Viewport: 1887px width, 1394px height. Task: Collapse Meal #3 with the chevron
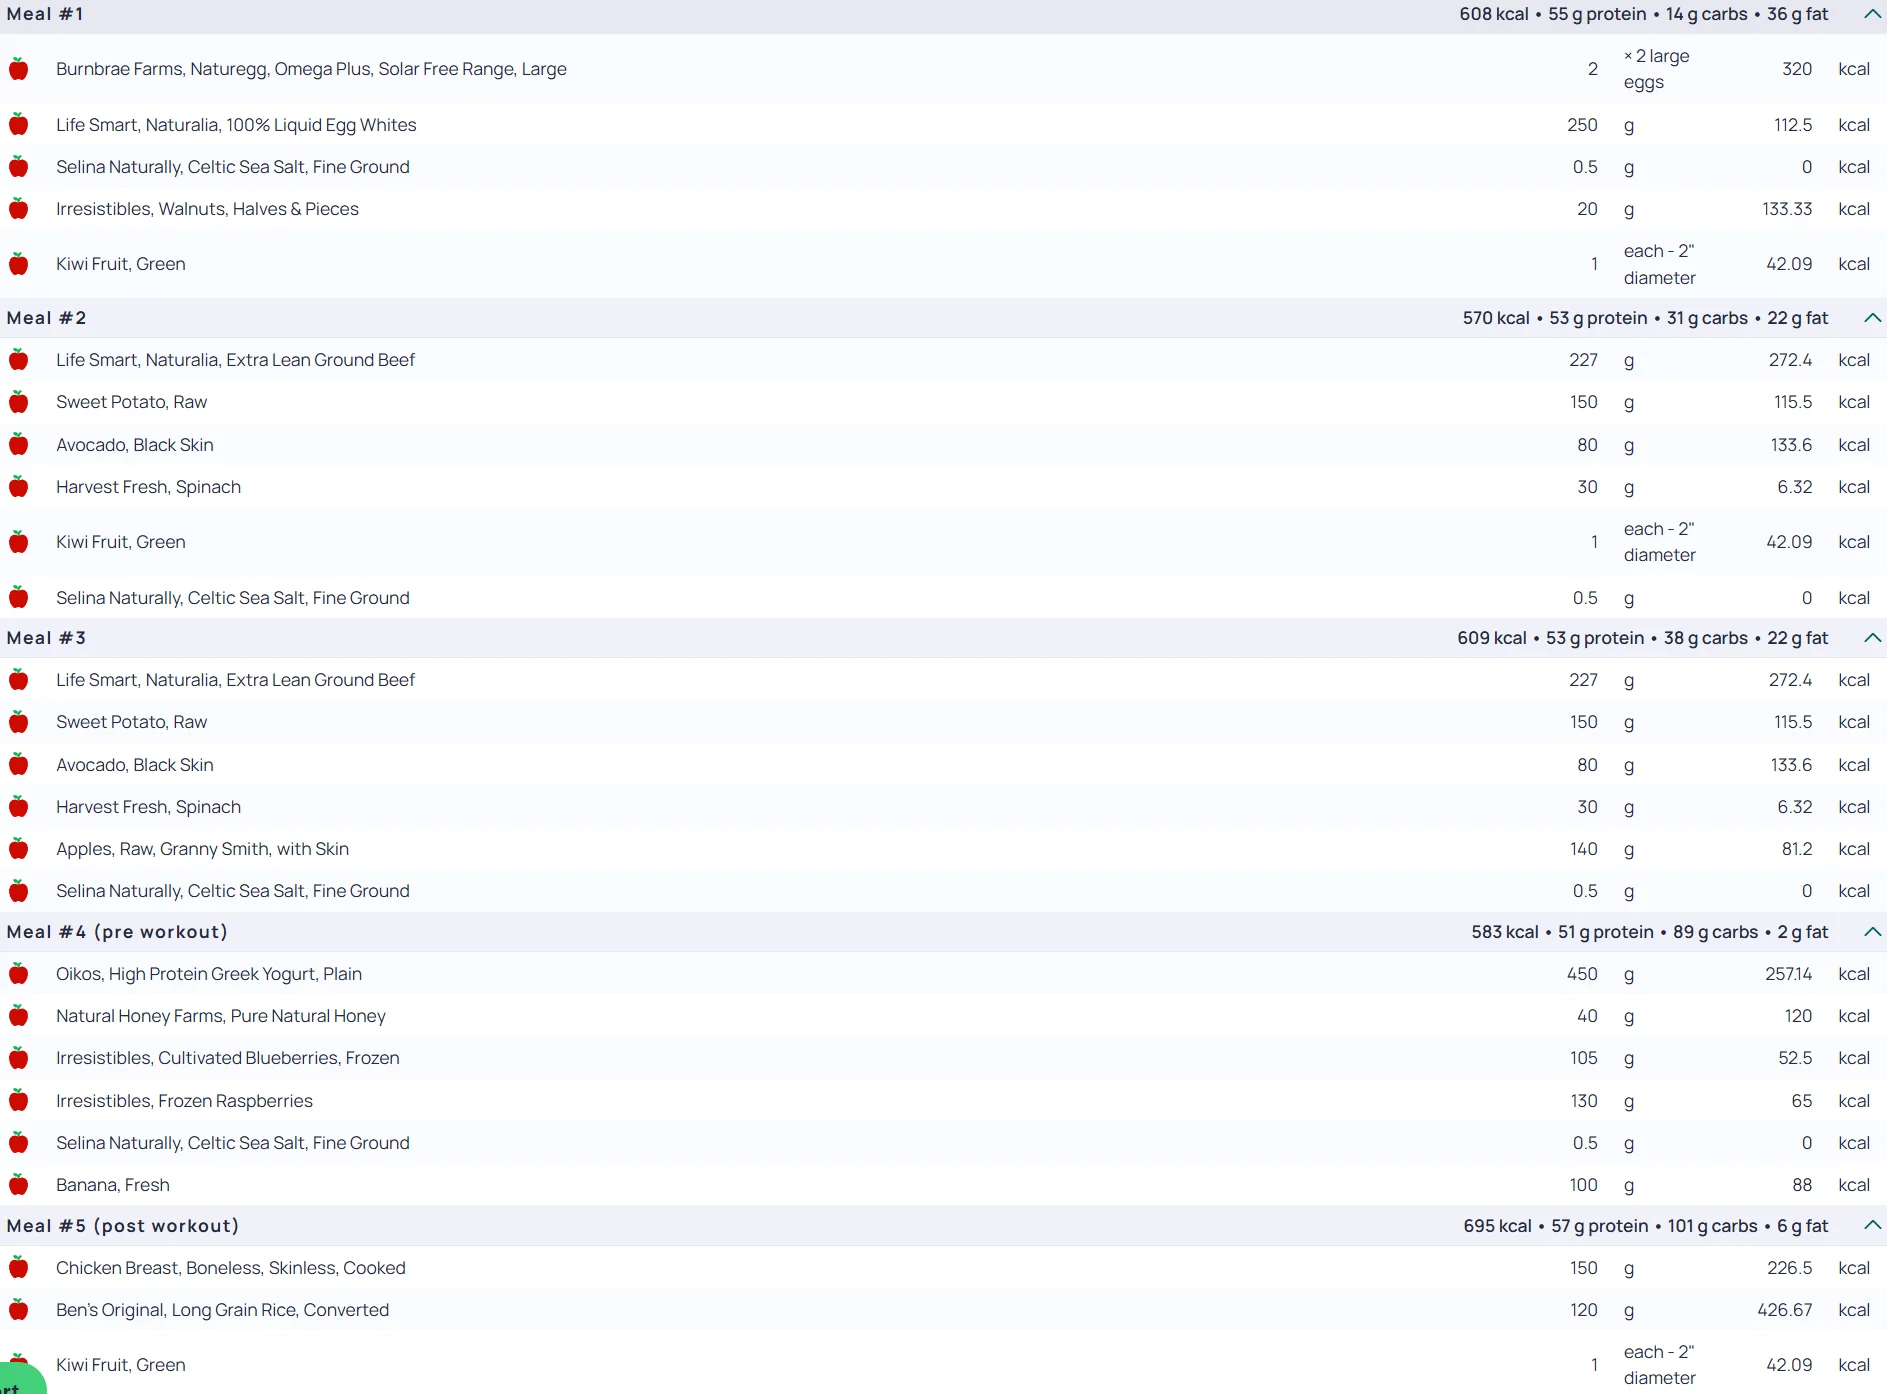[x=1872, y=638]
